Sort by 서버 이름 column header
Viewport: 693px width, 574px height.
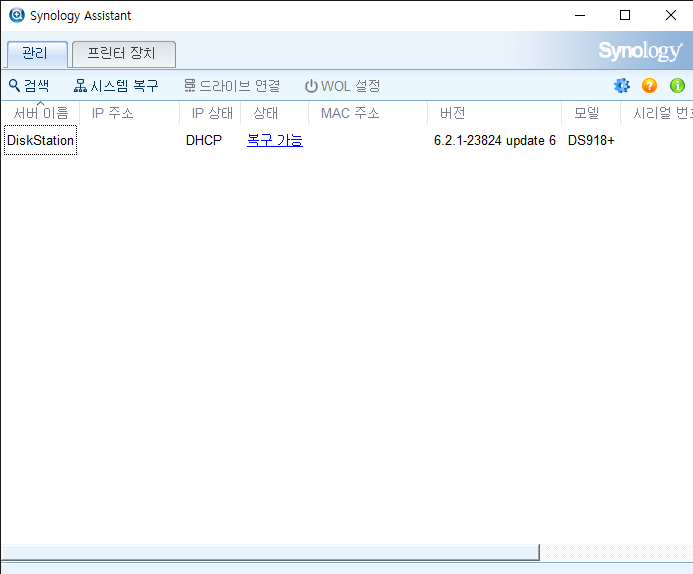tap(40, 113)
